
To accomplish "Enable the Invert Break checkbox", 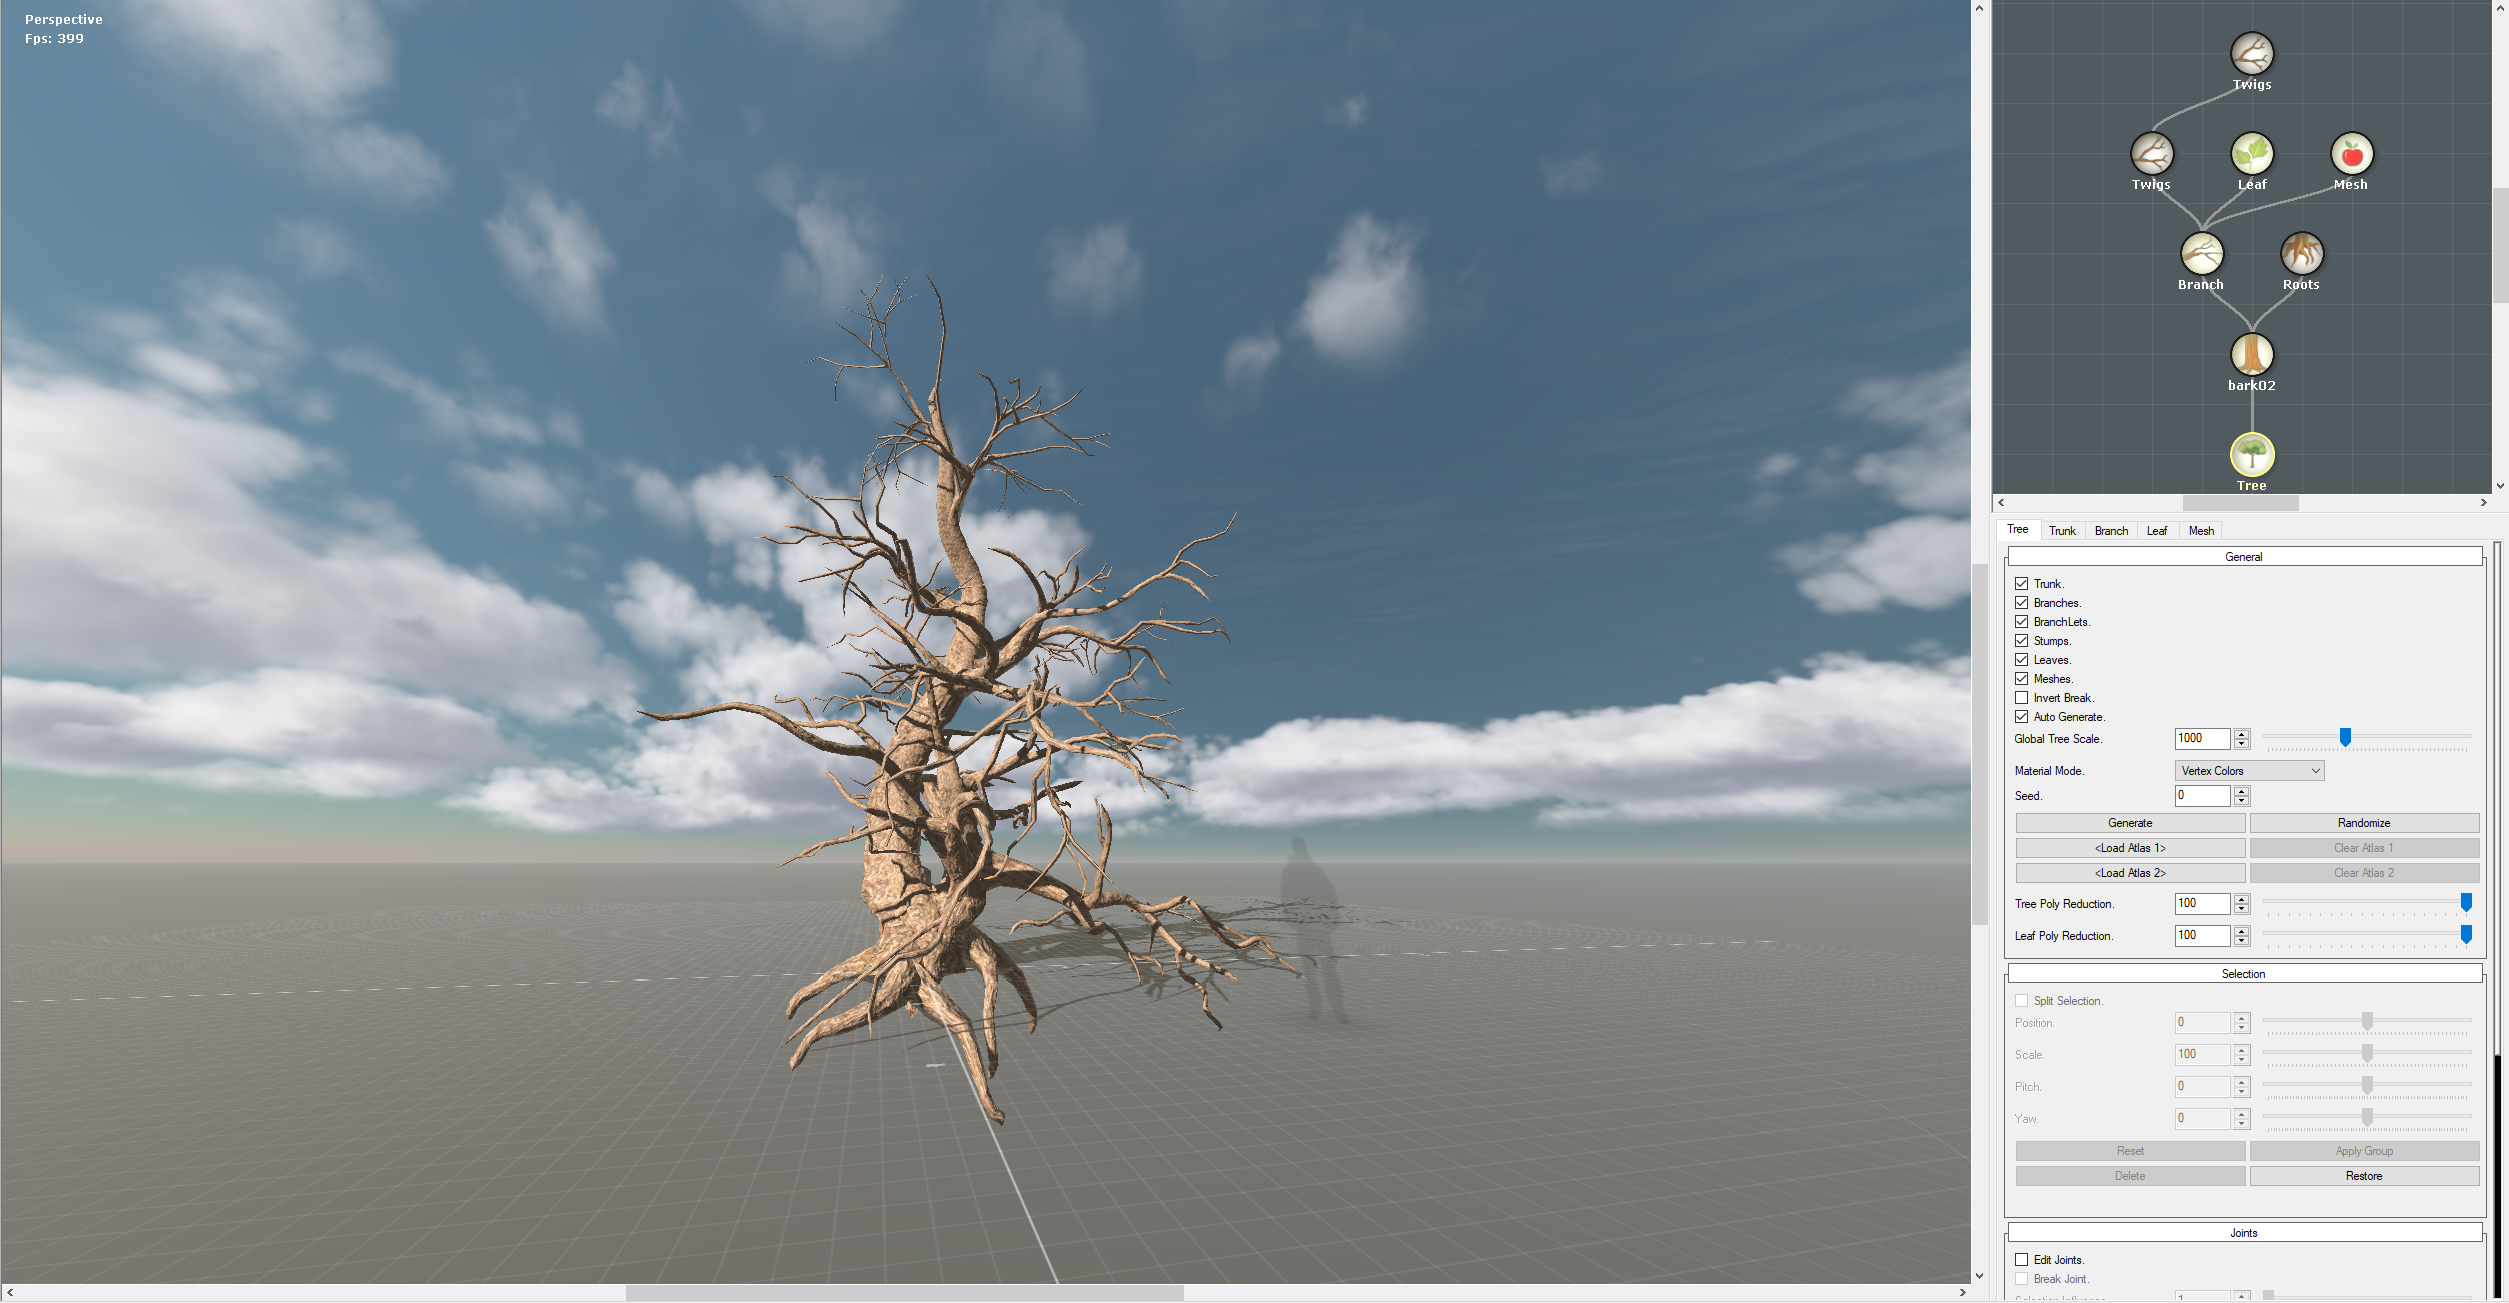I will click(2021, 698).
